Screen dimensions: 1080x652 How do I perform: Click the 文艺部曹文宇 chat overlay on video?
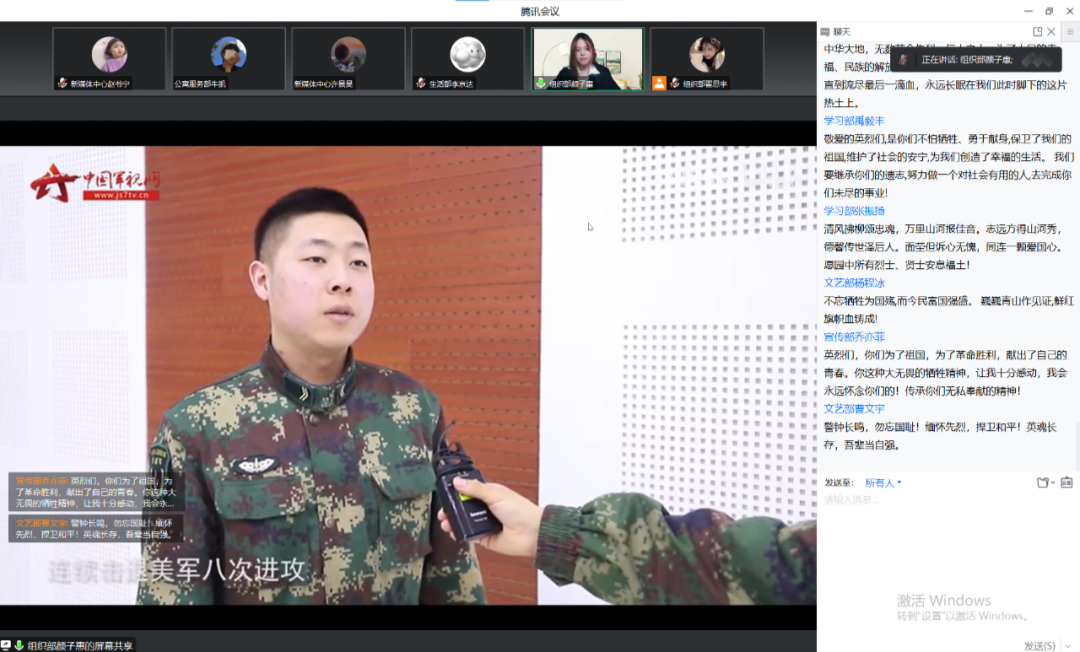coord(96,528)
